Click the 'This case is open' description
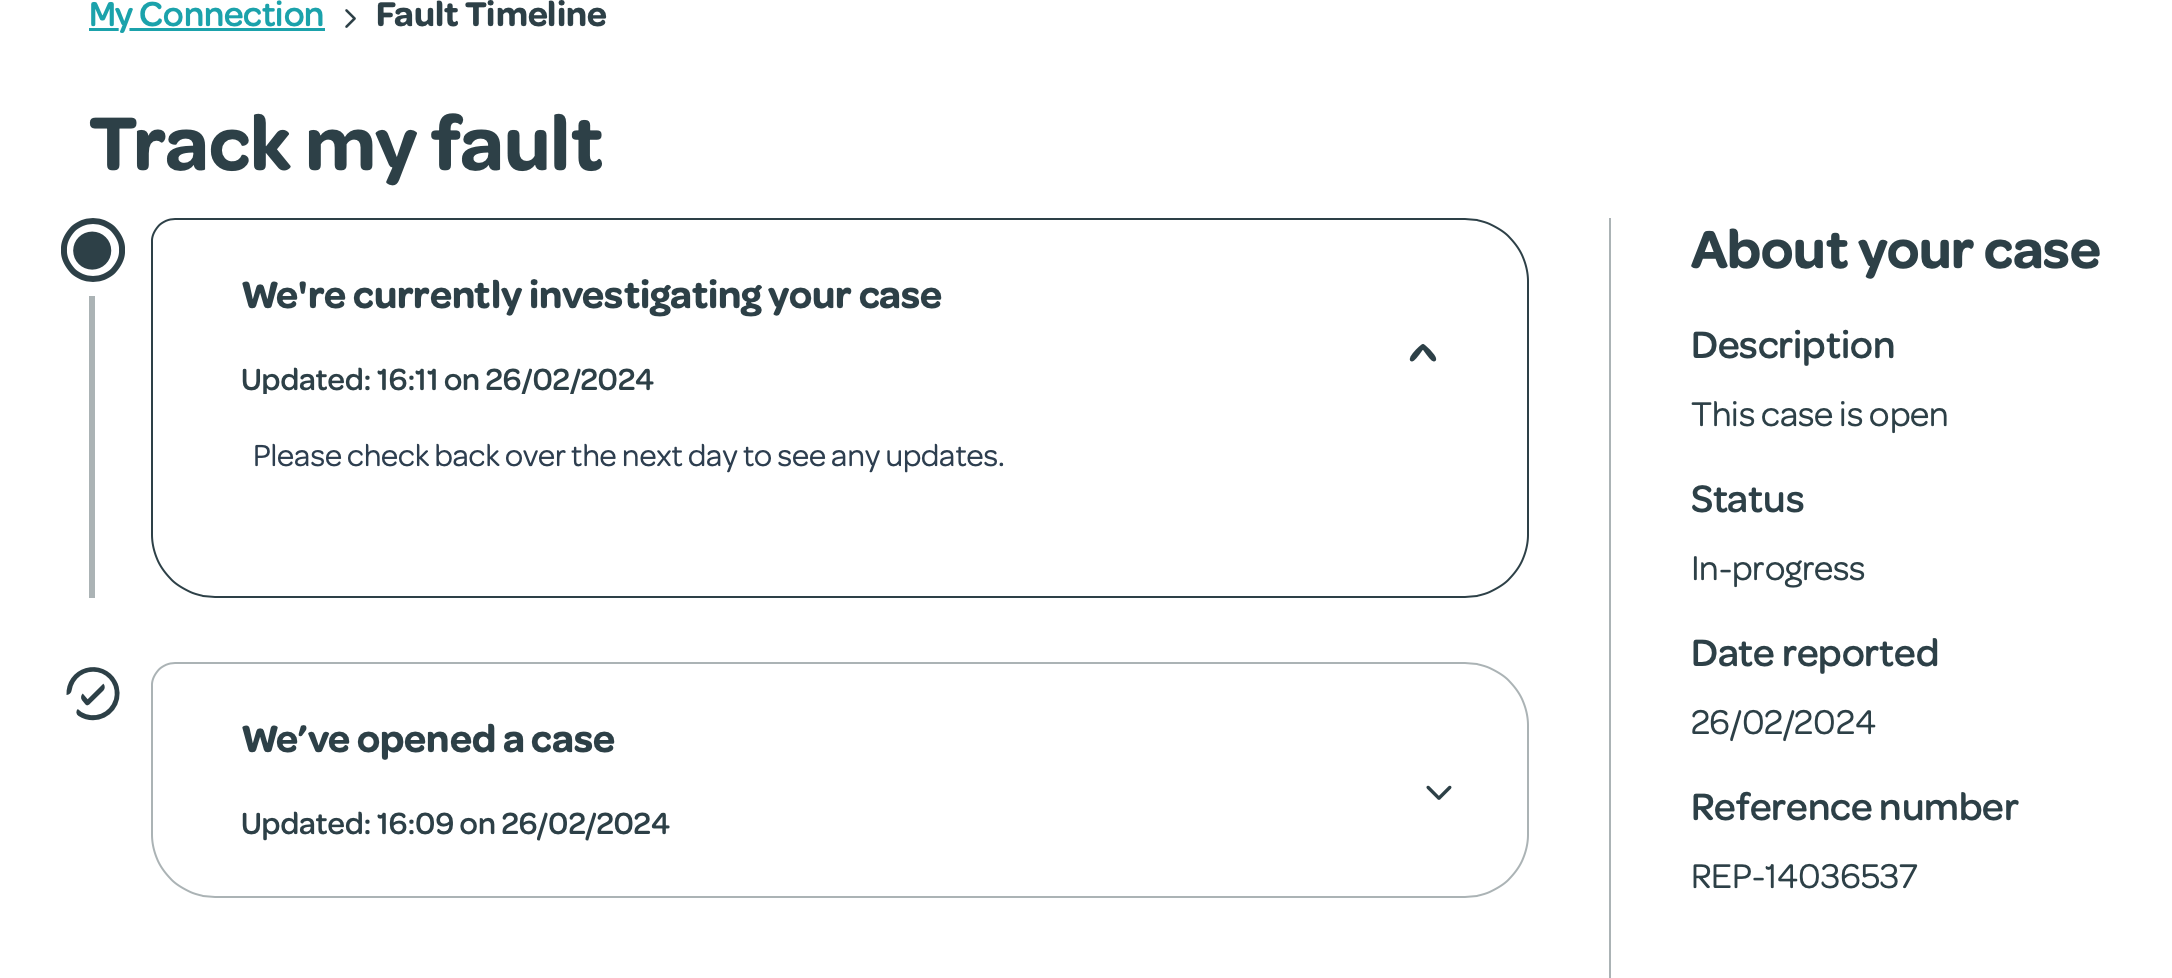Viewport: 2172px width, 978px height. tap(1818, 415)
